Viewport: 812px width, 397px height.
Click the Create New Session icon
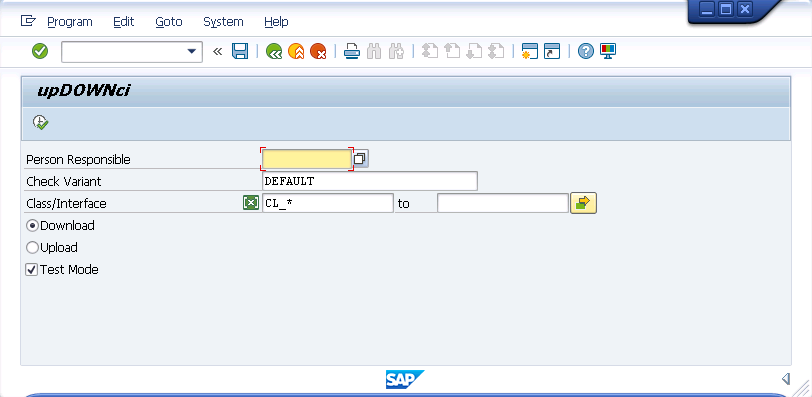[530, 51]
